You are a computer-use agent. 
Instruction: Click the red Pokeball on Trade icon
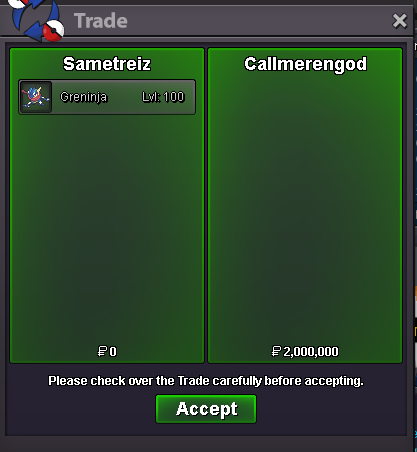click(54, 31)
